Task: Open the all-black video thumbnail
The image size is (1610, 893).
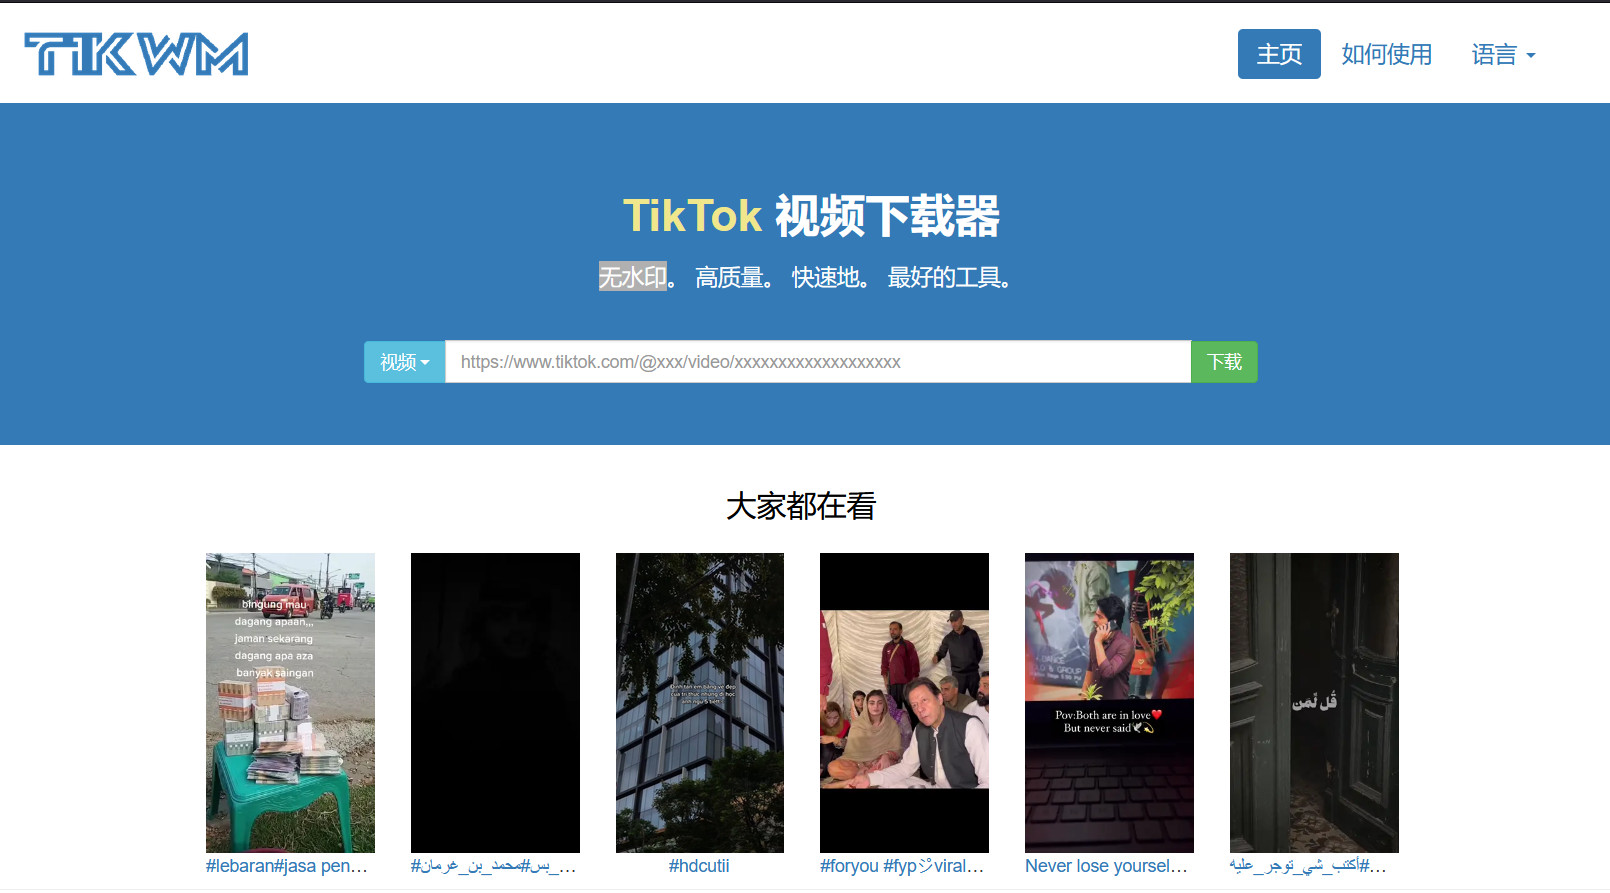Action: click(x=495, y=702)
